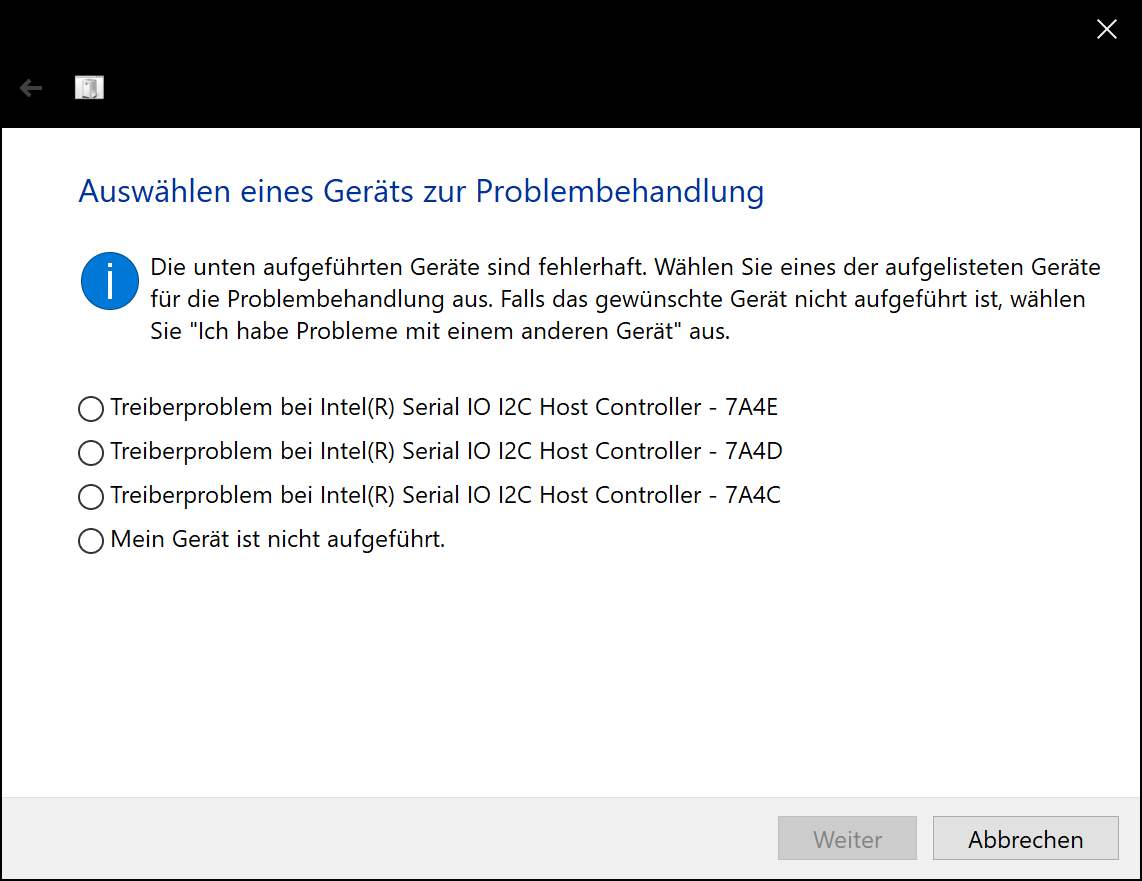Click the Weiter button

[x=847, y=838]
